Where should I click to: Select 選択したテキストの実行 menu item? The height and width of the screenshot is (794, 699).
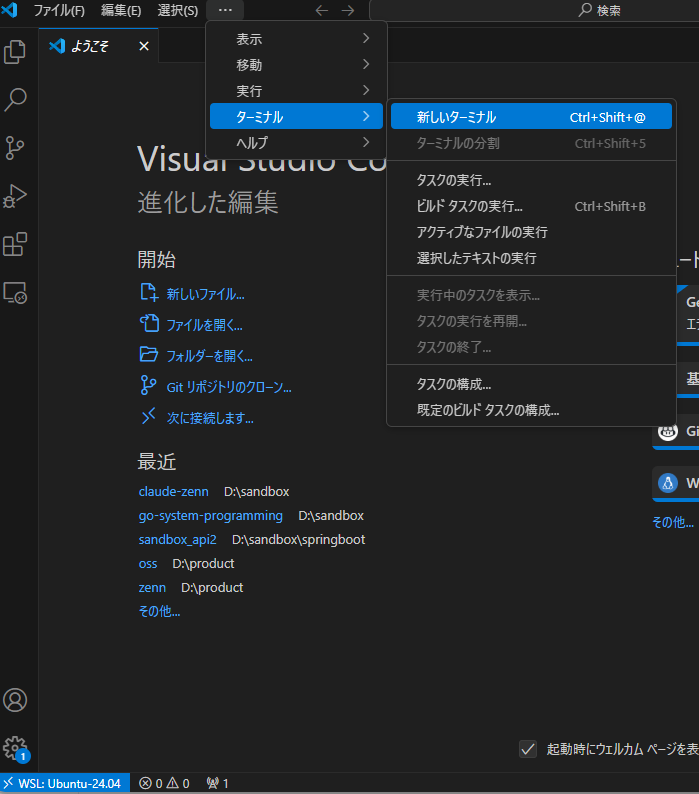tap(531, 258)
